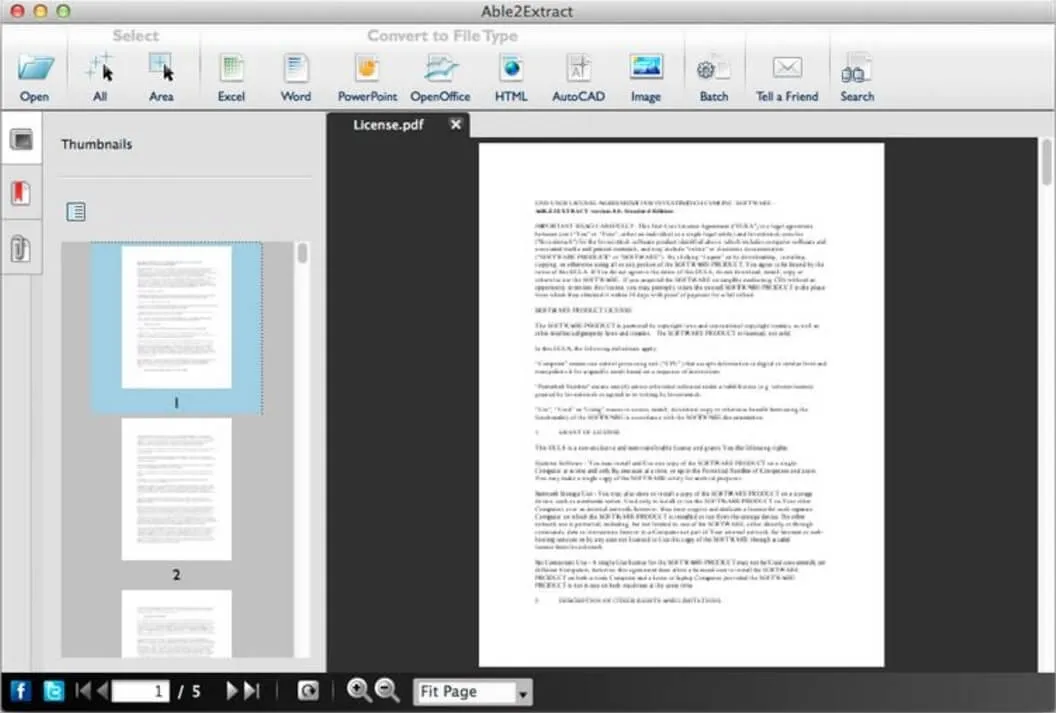Convert to PowerPoint
The image size is (1056, 713).
pos(367,76)
